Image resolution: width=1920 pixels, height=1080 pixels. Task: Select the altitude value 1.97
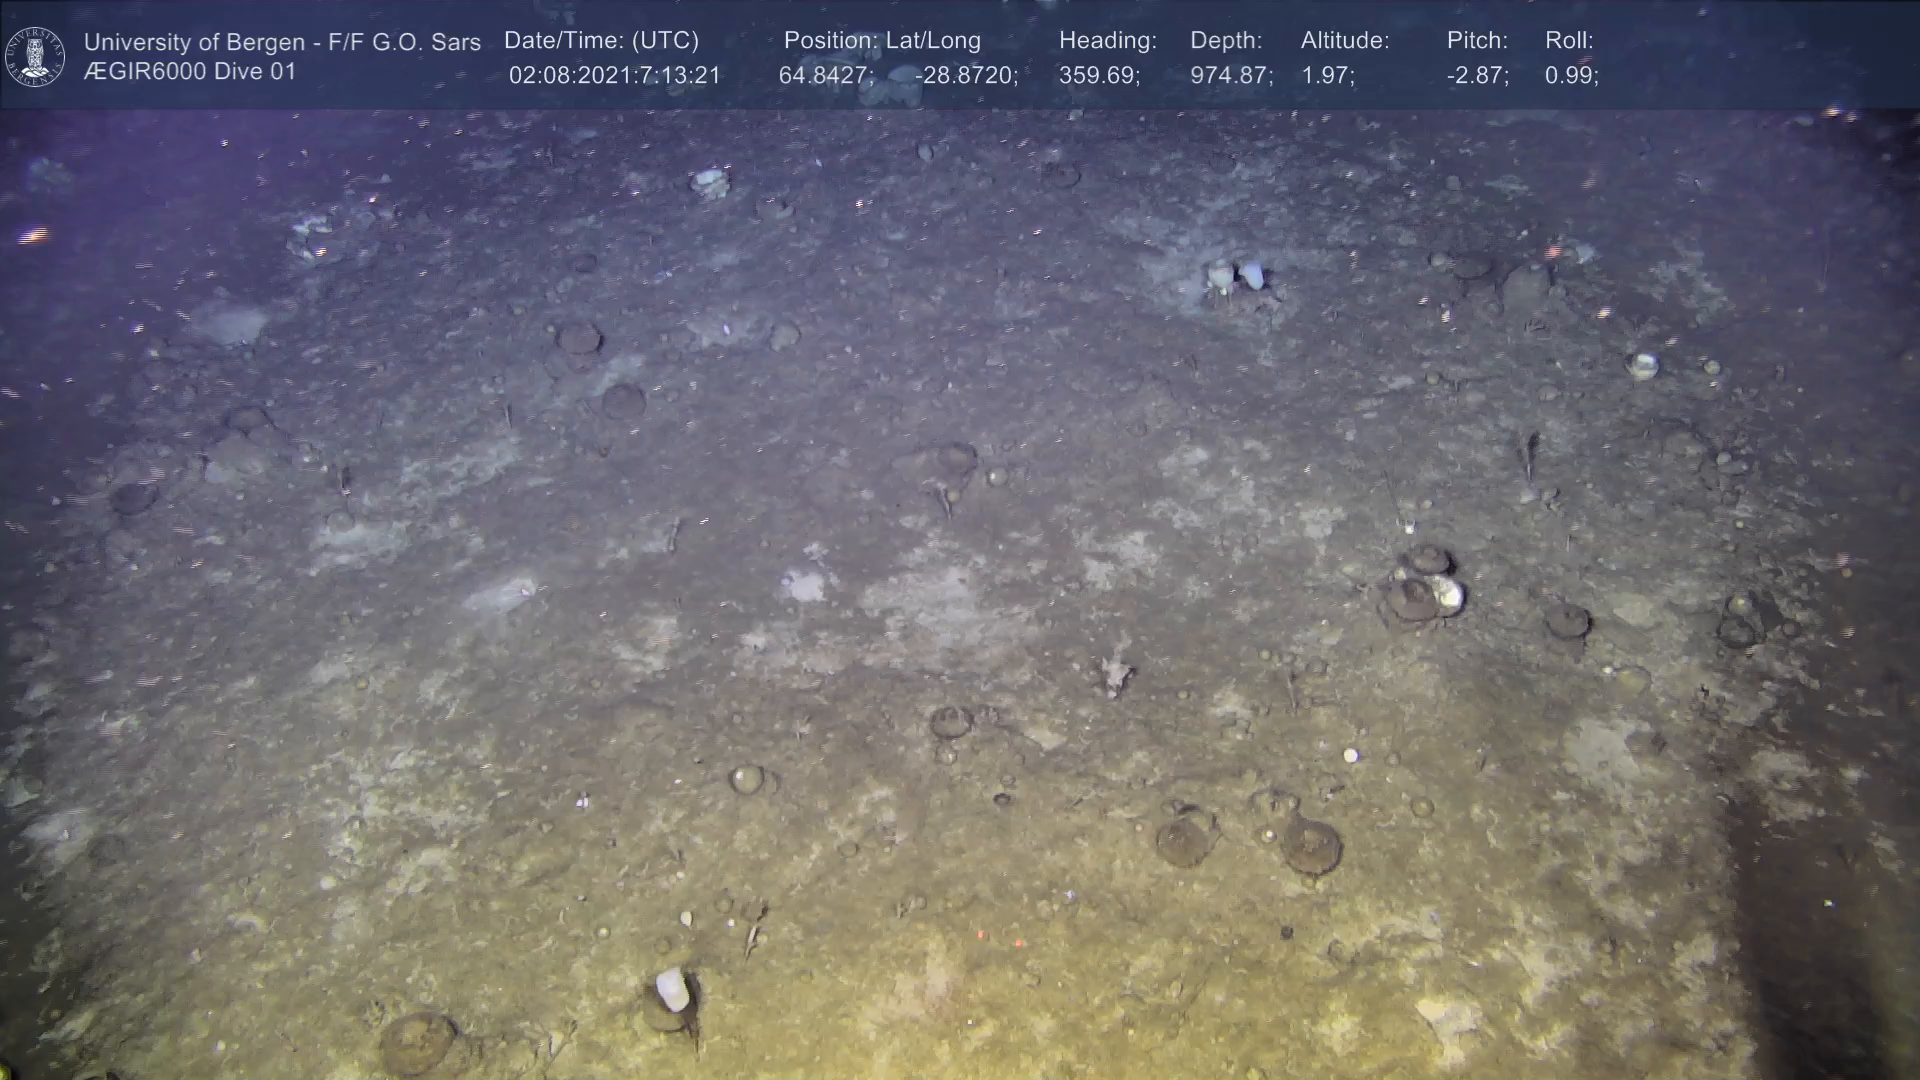coord(1327,76)
